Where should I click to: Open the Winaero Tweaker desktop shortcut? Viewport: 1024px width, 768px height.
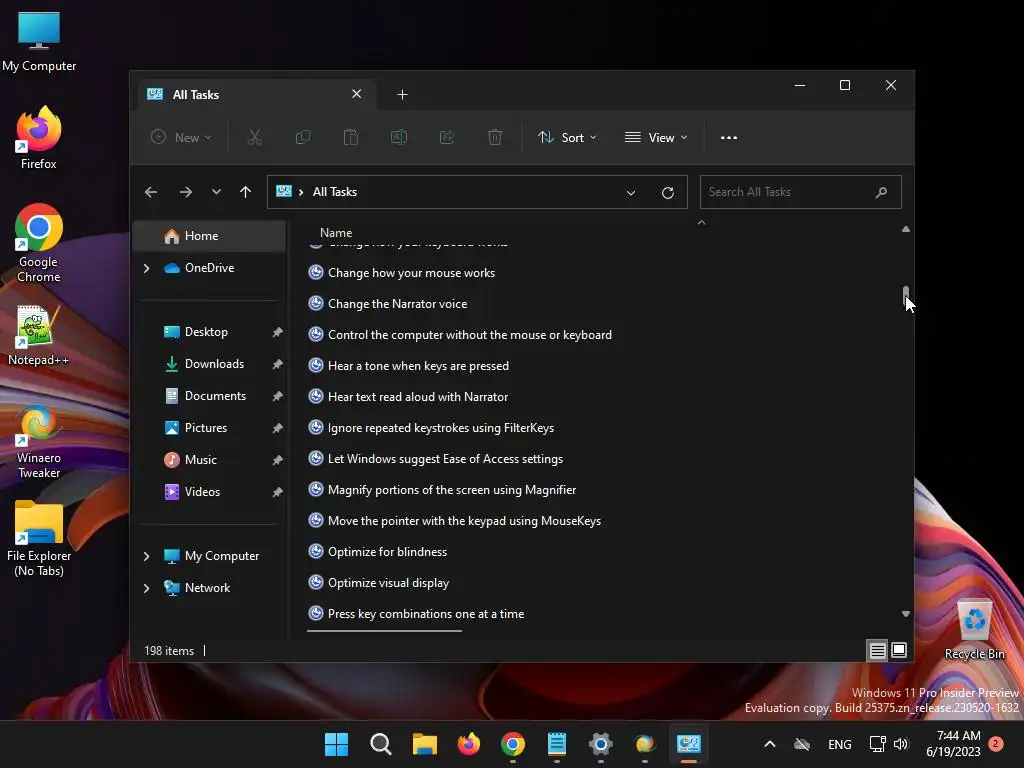[39, 442]
